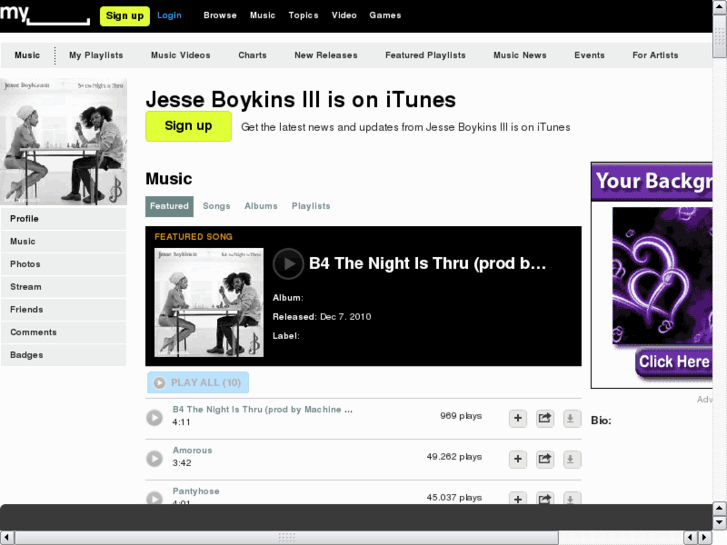Viewport: 727px width, 545px height.
Task: Open Photos in the sidebar
Action: point(64,264)
